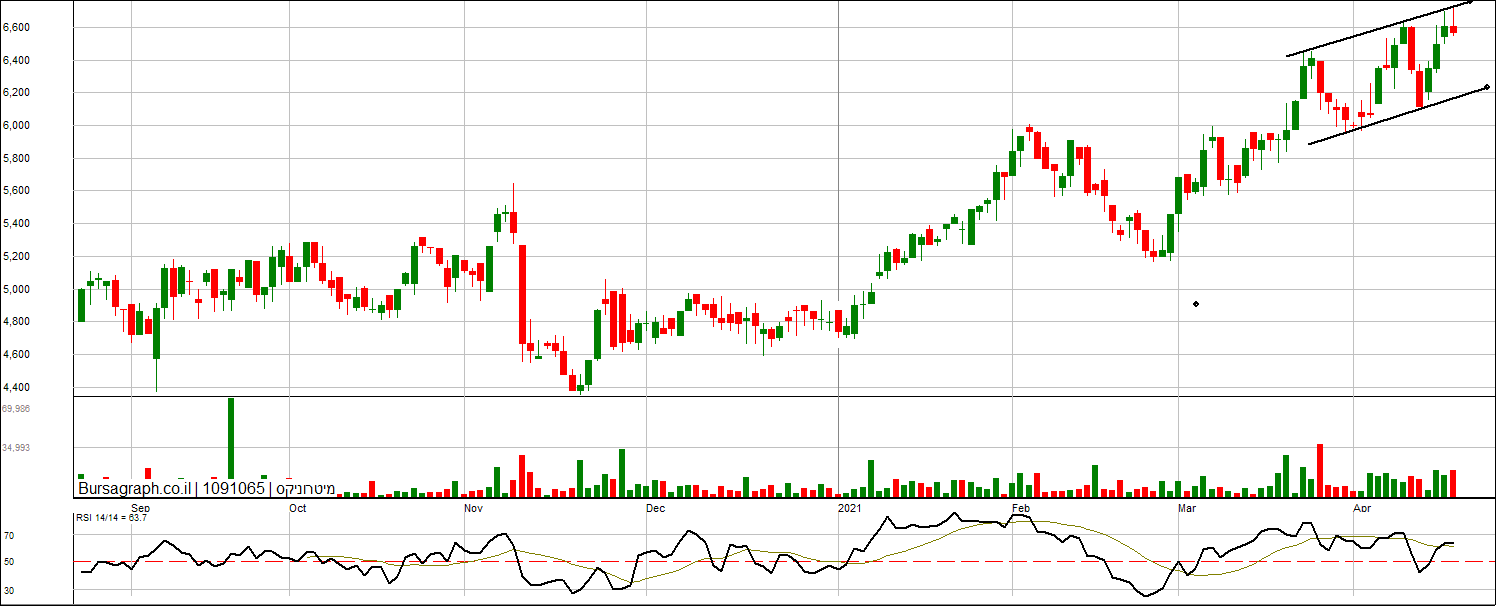Click the 5,600 price axis label

pos(16,190)
